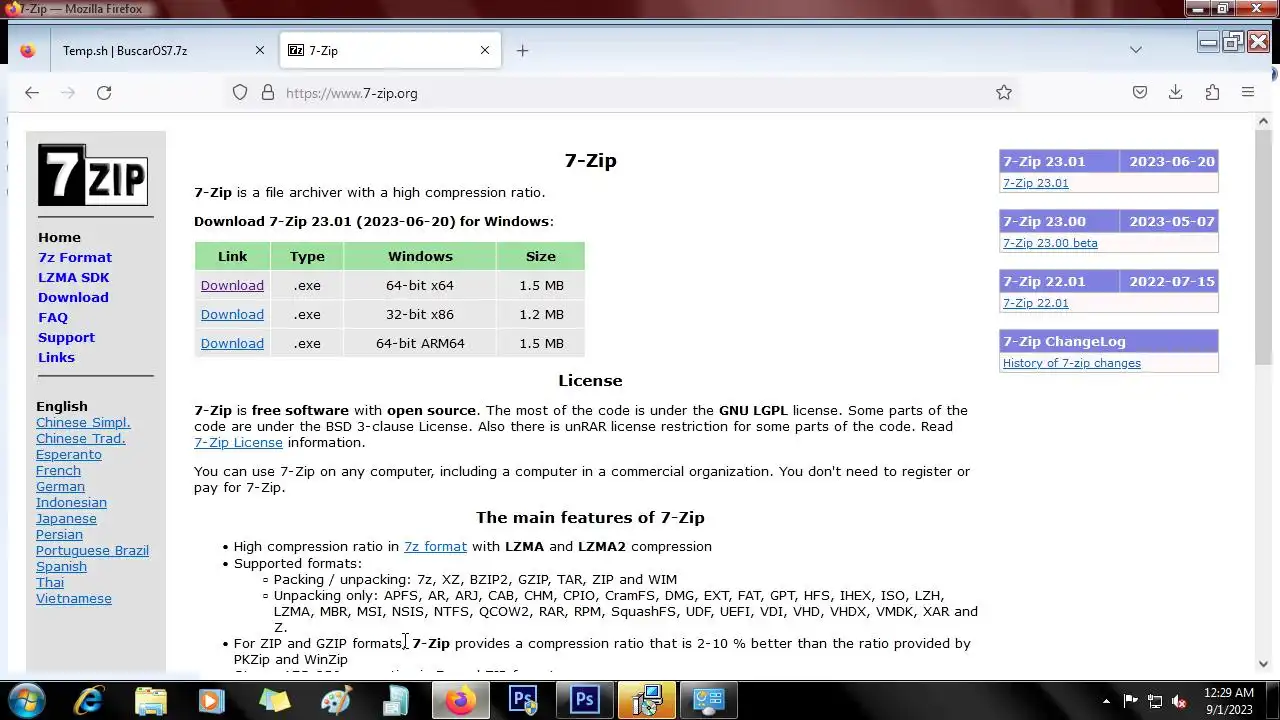
Task: Open the 7-Zip 22.01 link
Action: click(1035, 303)
